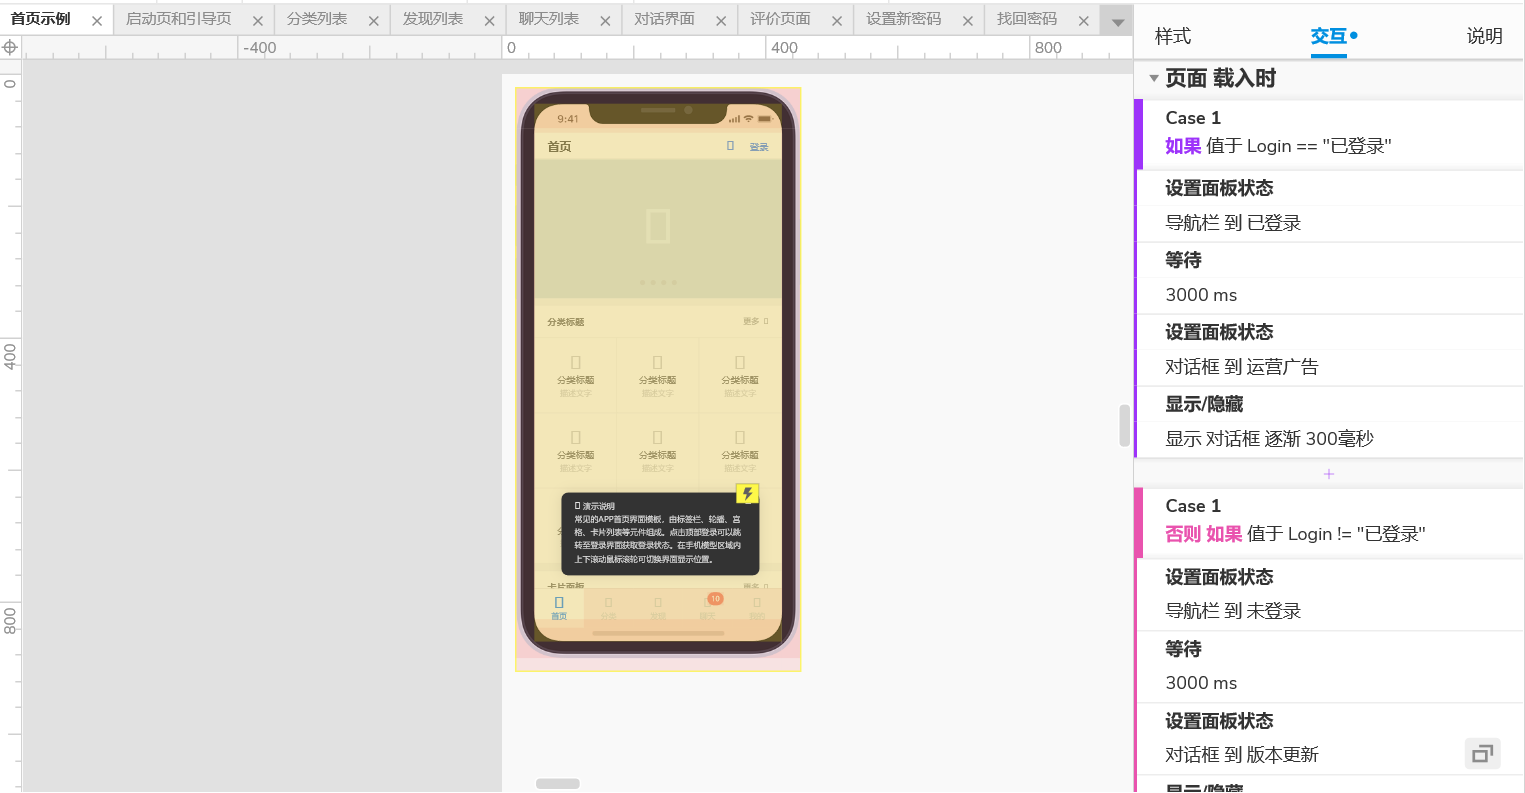
Task: Select action 导航栏 到 已登录
Action: [1233, 223]
